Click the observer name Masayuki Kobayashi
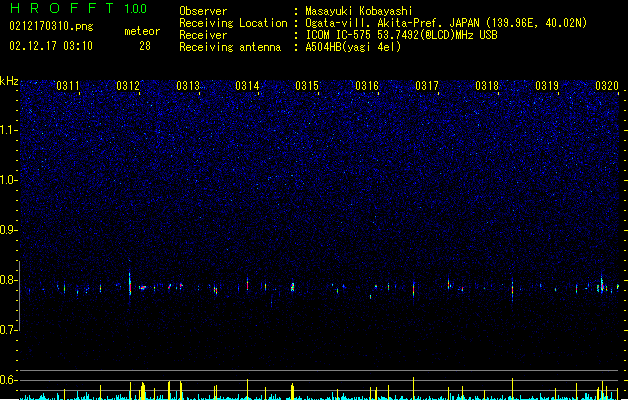629x400 pixels. click(358, 11)
